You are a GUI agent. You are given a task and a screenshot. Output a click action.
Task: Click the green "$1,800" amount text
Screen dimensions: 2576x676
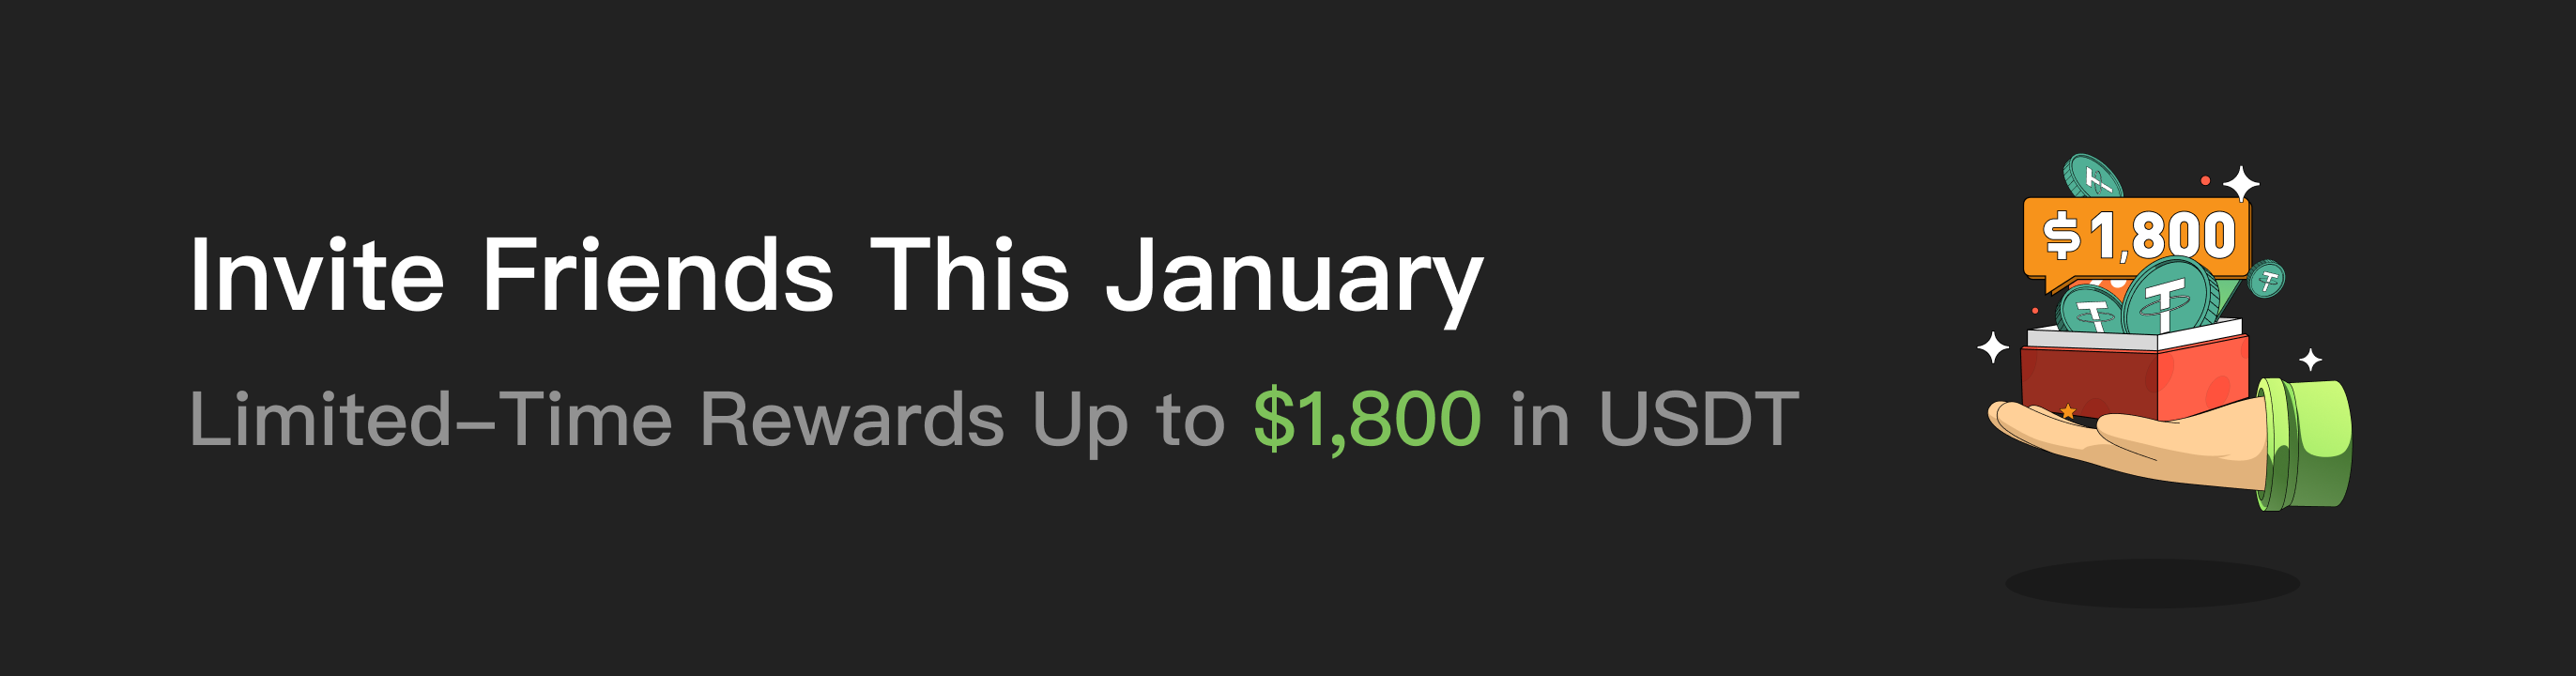1367,419
